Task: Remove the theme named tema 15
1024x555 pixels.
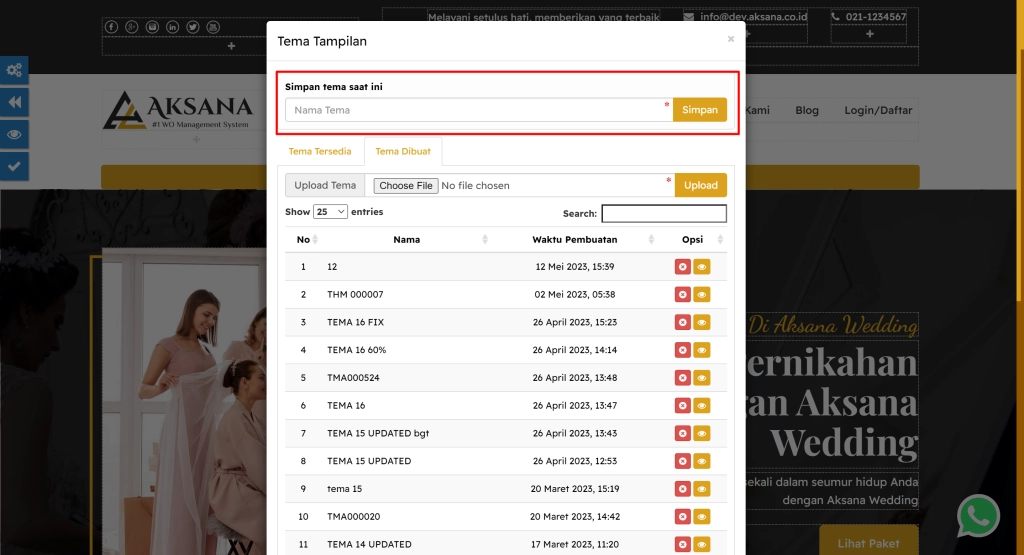Action: click(x=683, y=489)
